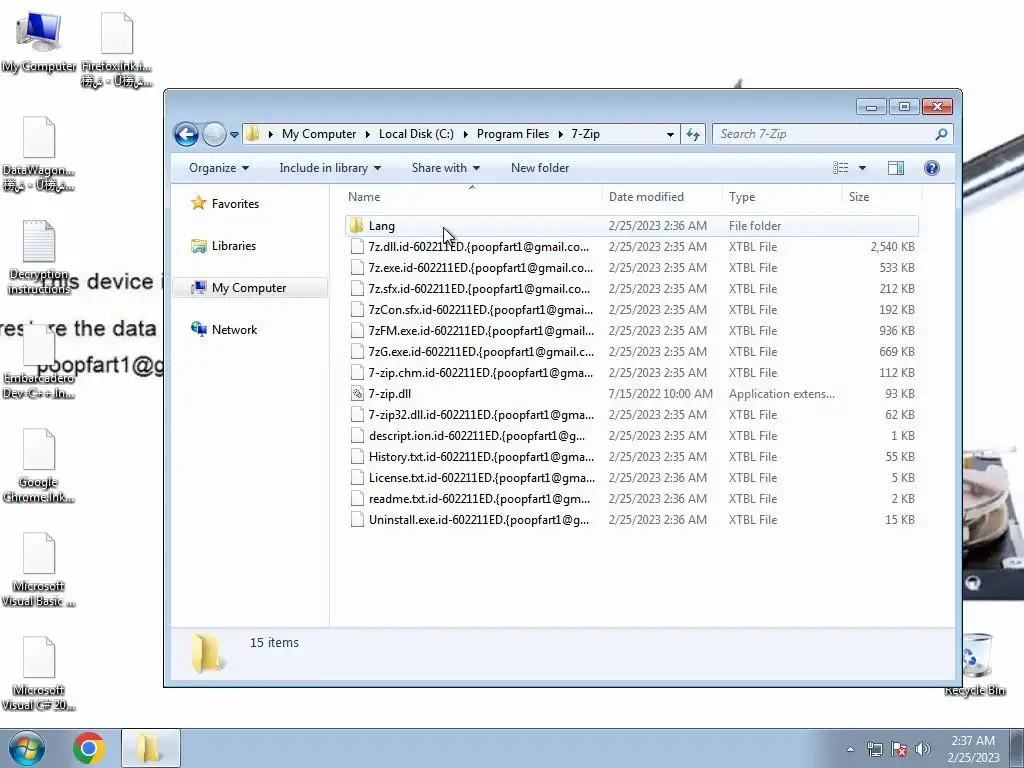This screenshot has height=768, width=1024.
Task: Show the preview pane
Action: click(x=896, y=168)
